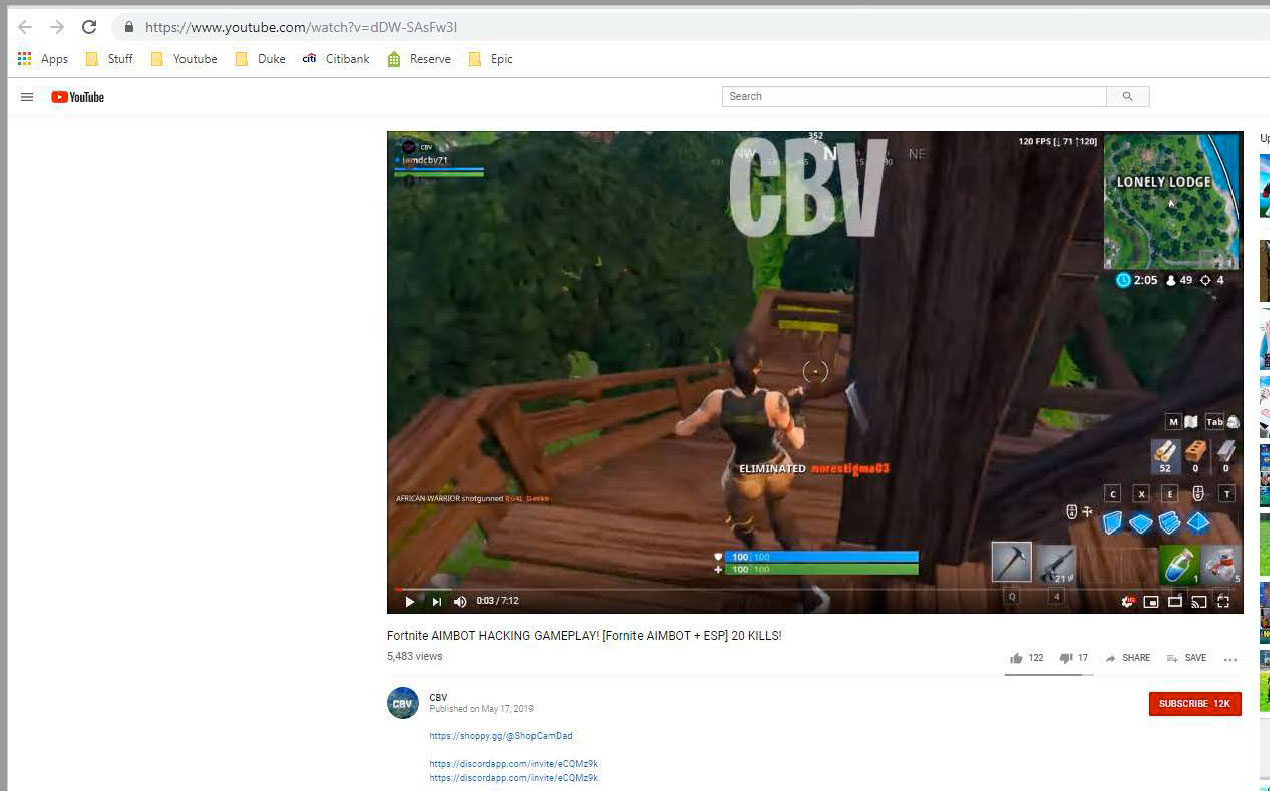Open the Youtube bookmark folder
Viewport: 1270px width, 791px height.
click(x=184, y=59)
